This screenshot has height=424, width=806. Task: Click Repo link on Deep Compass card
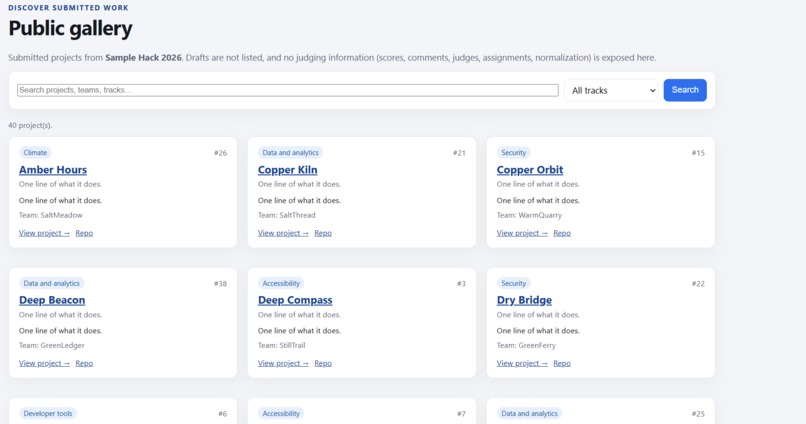pyautogui.click(x=323, y=363)
